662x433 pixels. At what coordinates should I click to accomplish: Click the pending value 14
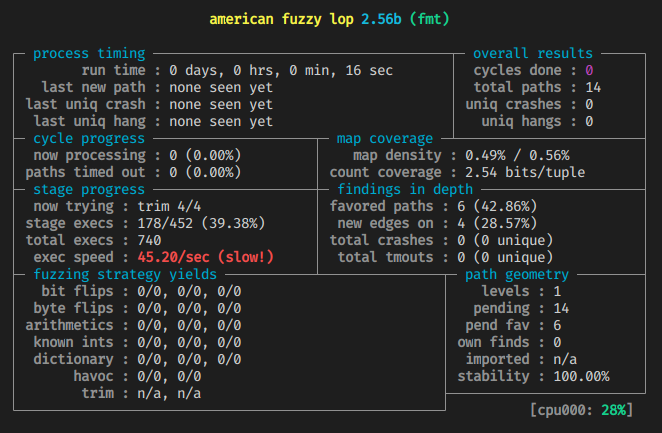561,308
